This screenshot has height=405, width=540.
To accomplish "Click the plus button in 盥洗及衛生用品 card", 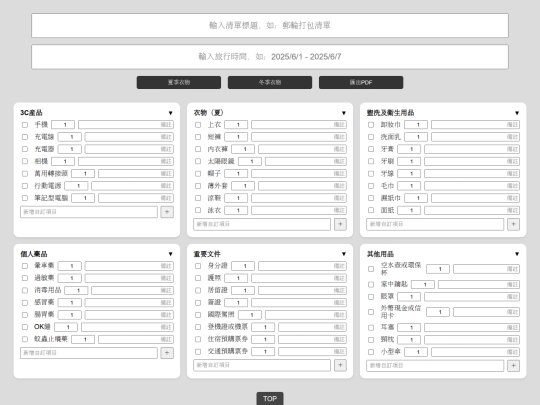I will pyautogui.click(x=513, y=224).
